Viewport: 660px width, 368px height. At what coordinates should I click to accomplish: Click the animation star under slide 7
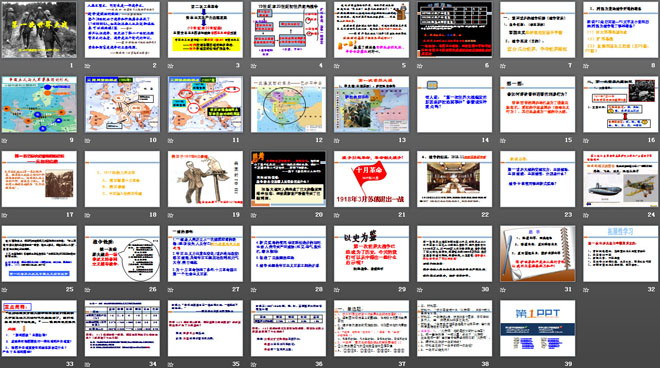pos(503,66)
